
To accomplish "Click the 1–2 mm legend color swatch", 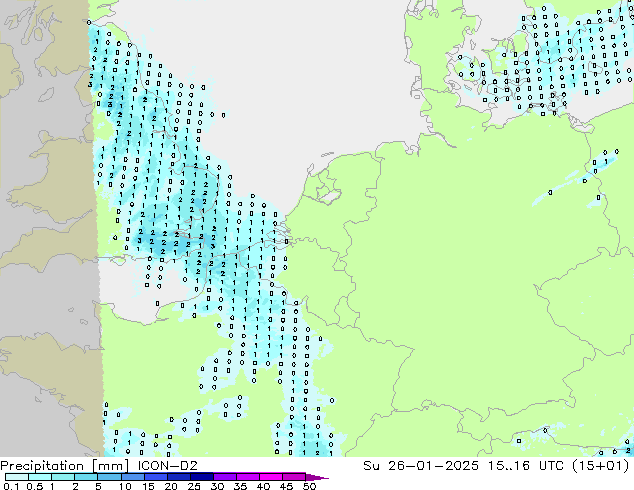I will (63, 477).
